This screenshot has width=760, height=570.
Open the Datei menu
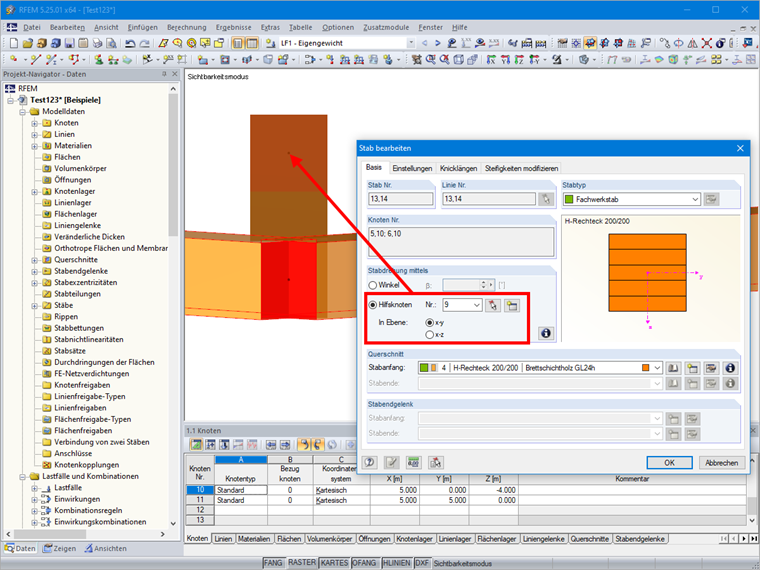pyautogui.click(x=32, y=28)
